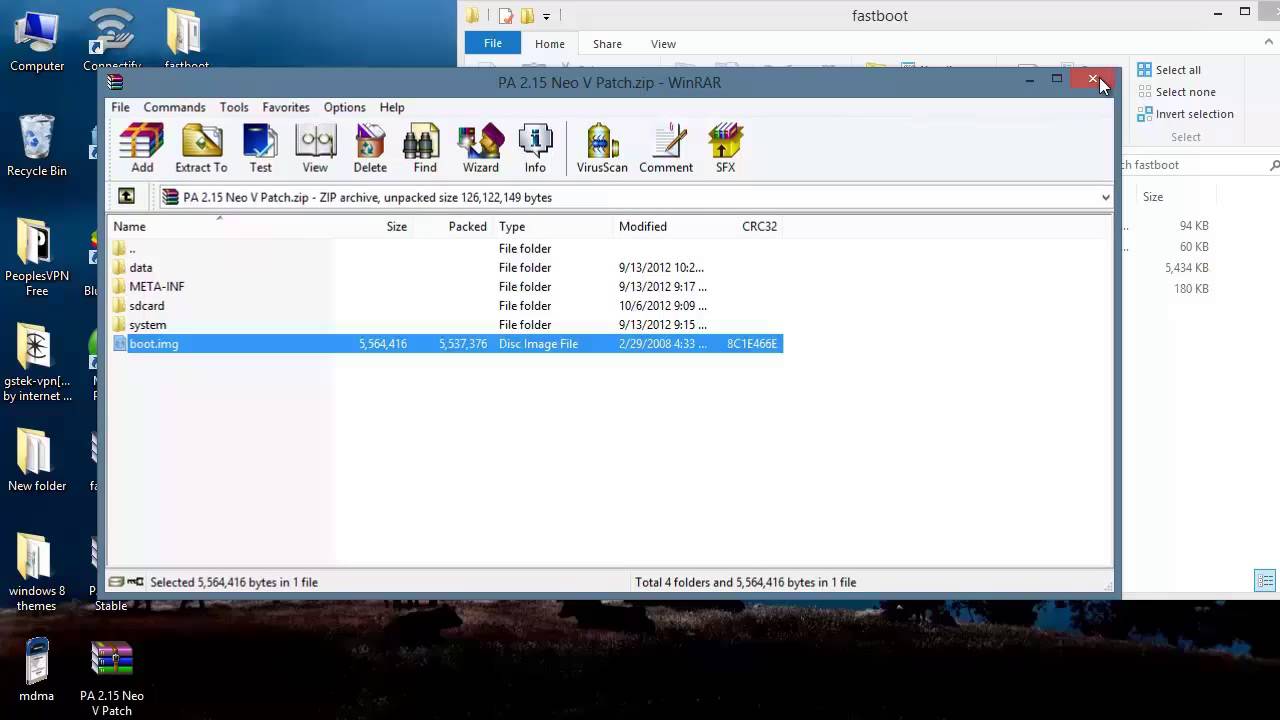This screenshot has height=720, width=1280.
Task: Select PA 2.15 Neo V Patch desktop archive
Action: pos(112,679)
